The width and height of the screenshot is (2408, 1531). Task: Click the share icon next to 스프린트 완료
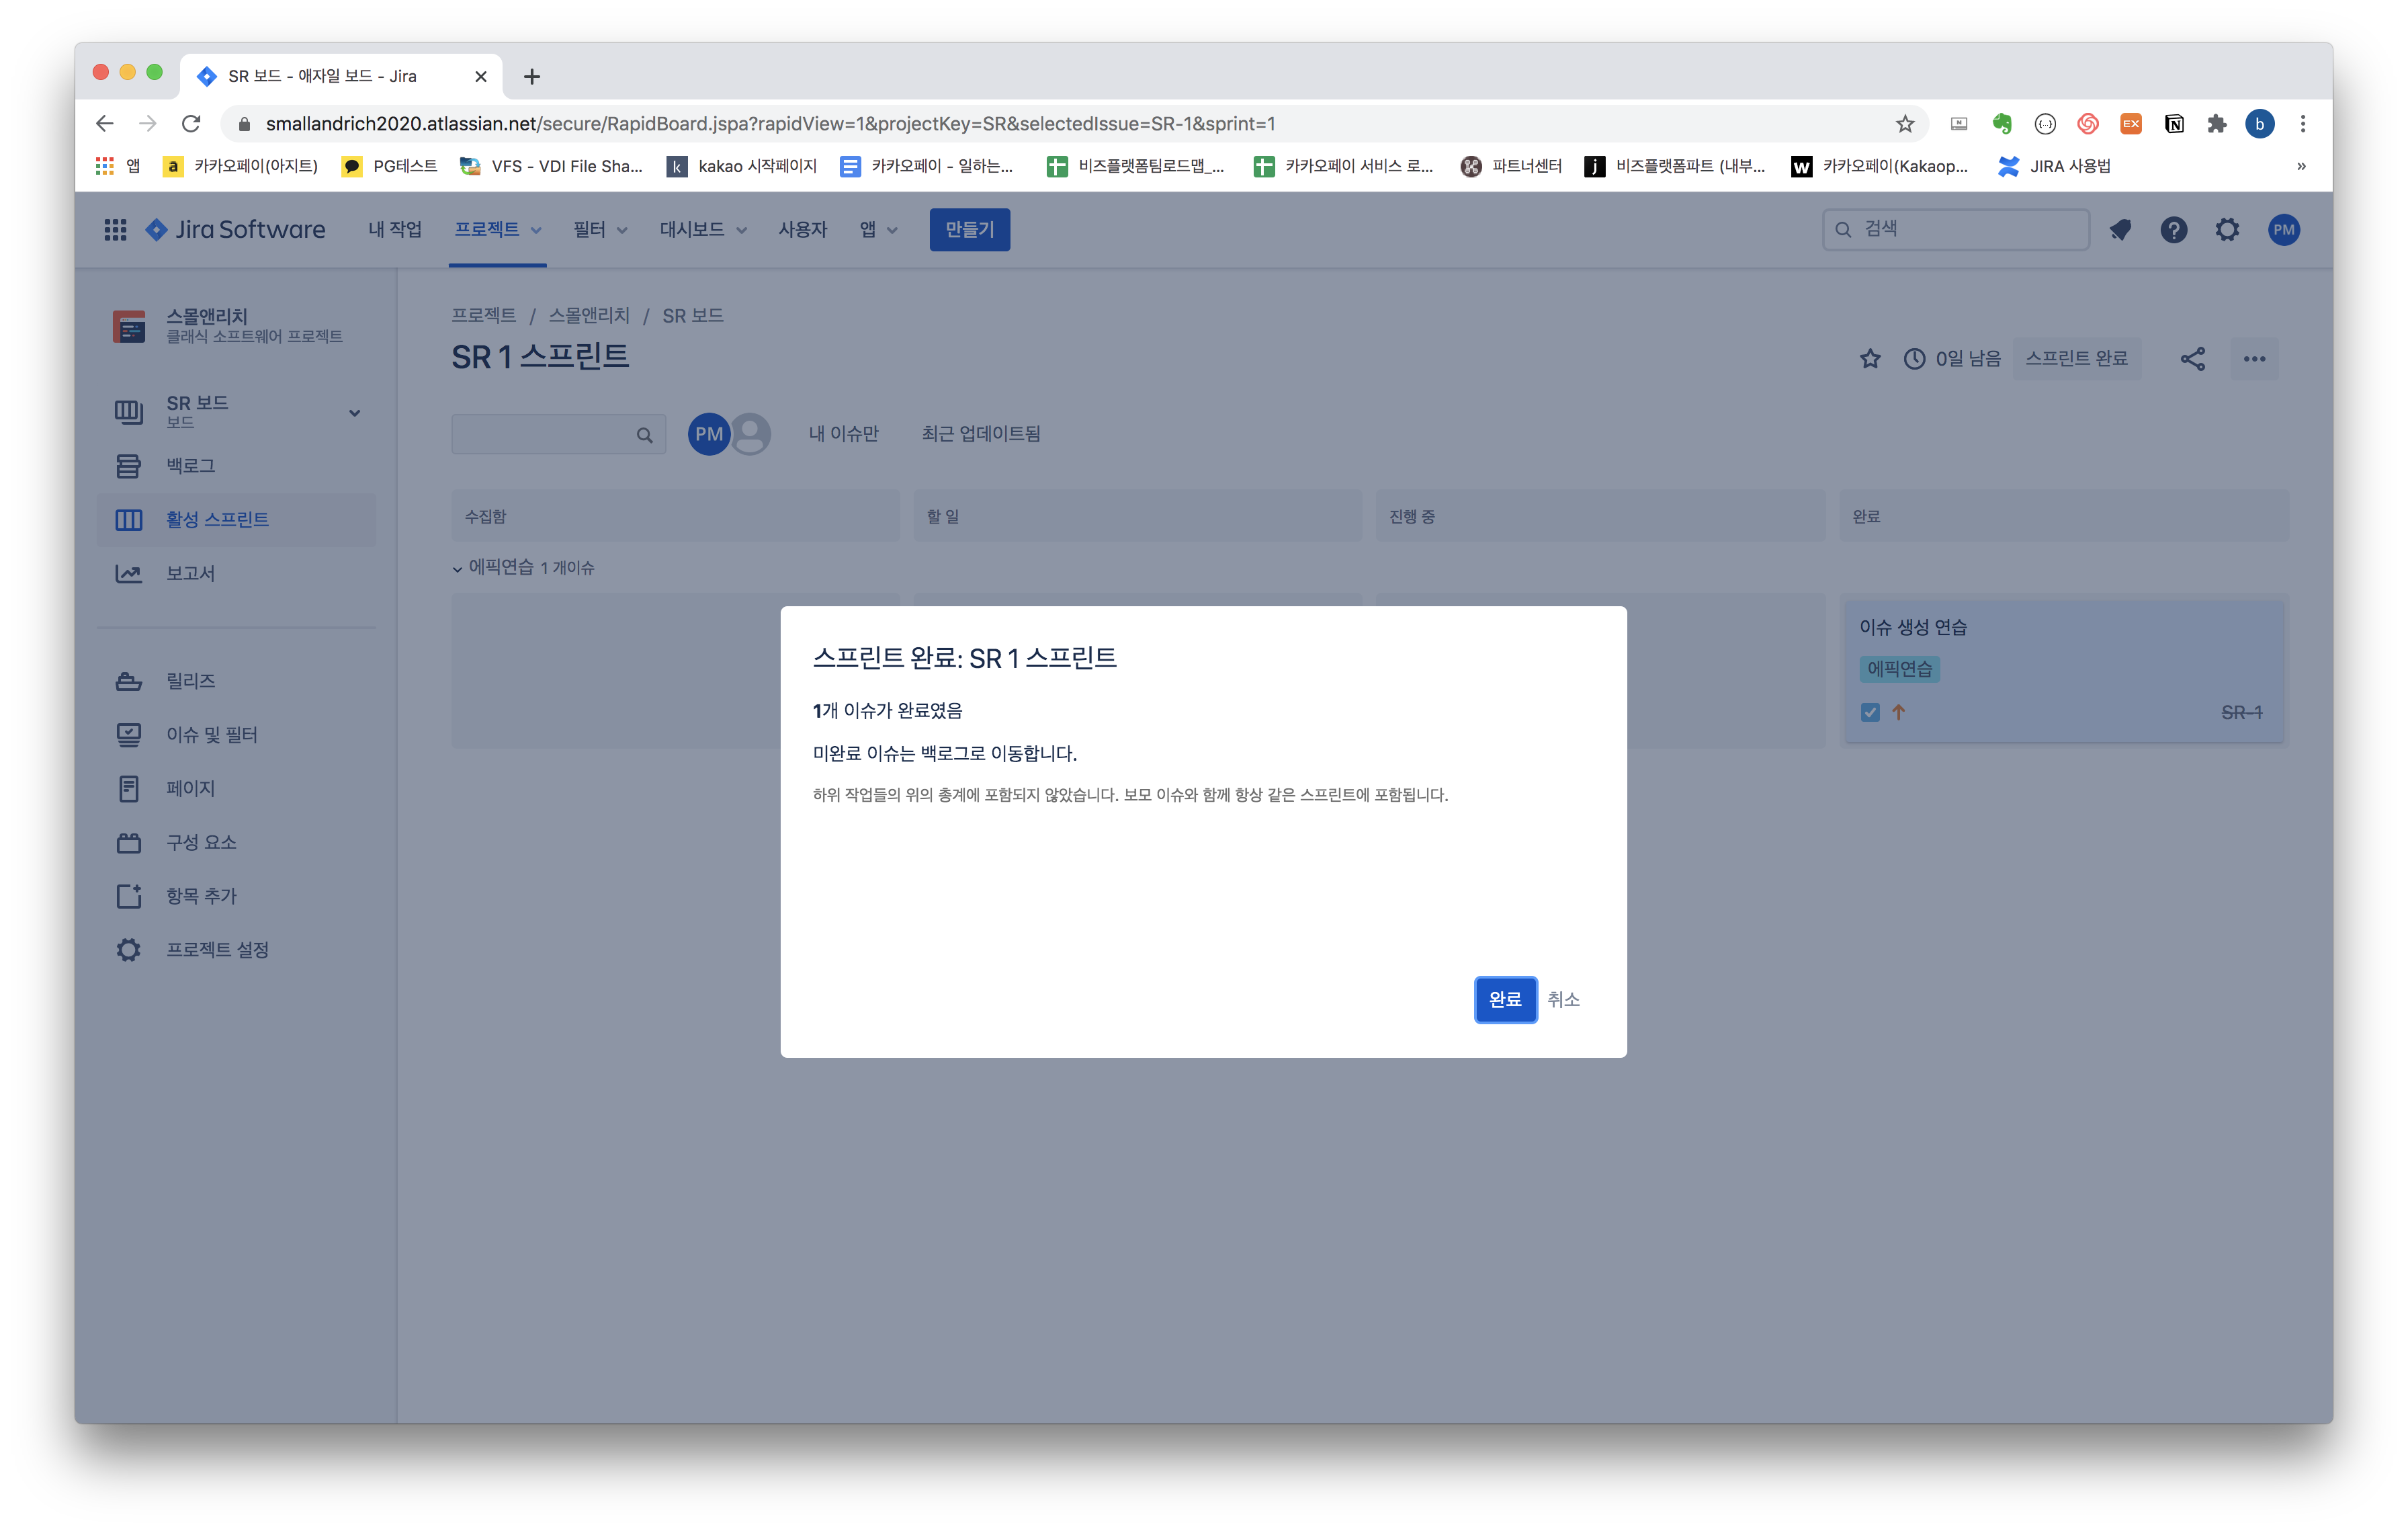pyautogui.click(x=2192, y=359)
